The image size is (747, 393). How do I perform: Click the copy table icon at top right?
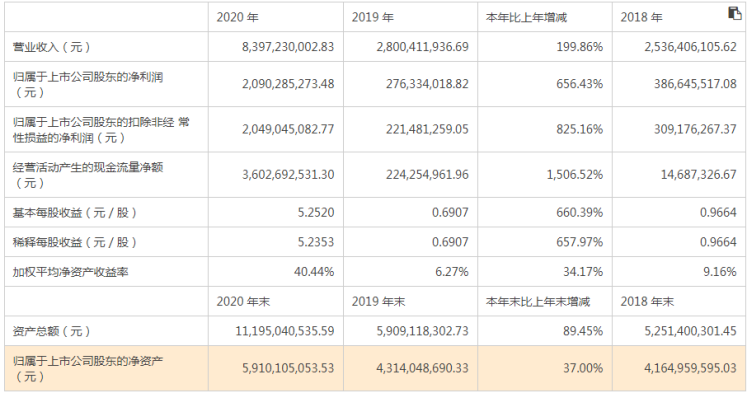[x=735, y=13]
